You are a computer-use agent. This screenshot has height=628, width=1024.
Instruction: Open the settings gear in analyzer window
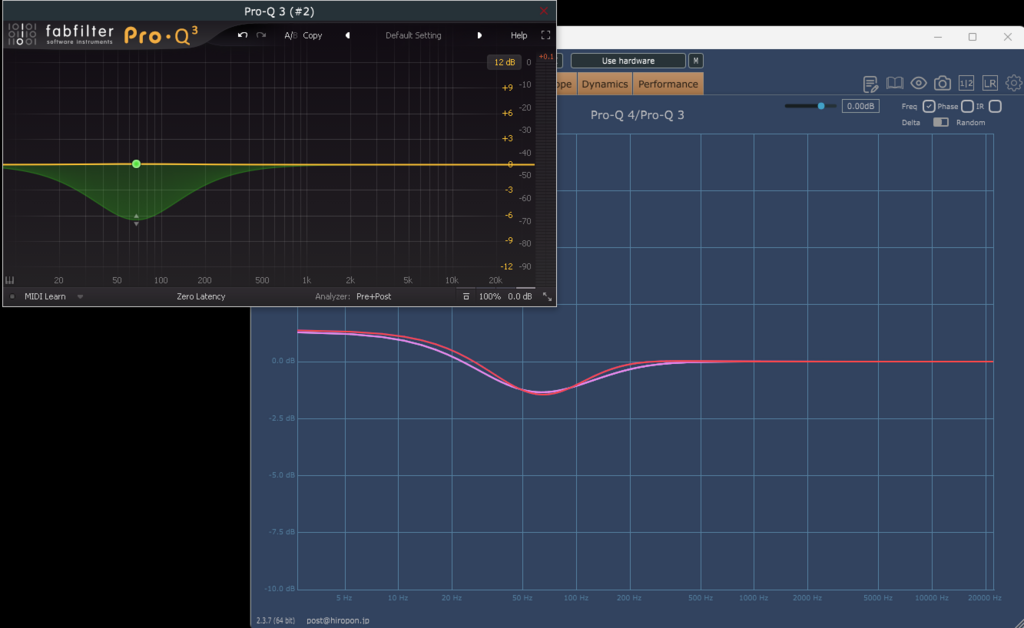pos(1014,83)
